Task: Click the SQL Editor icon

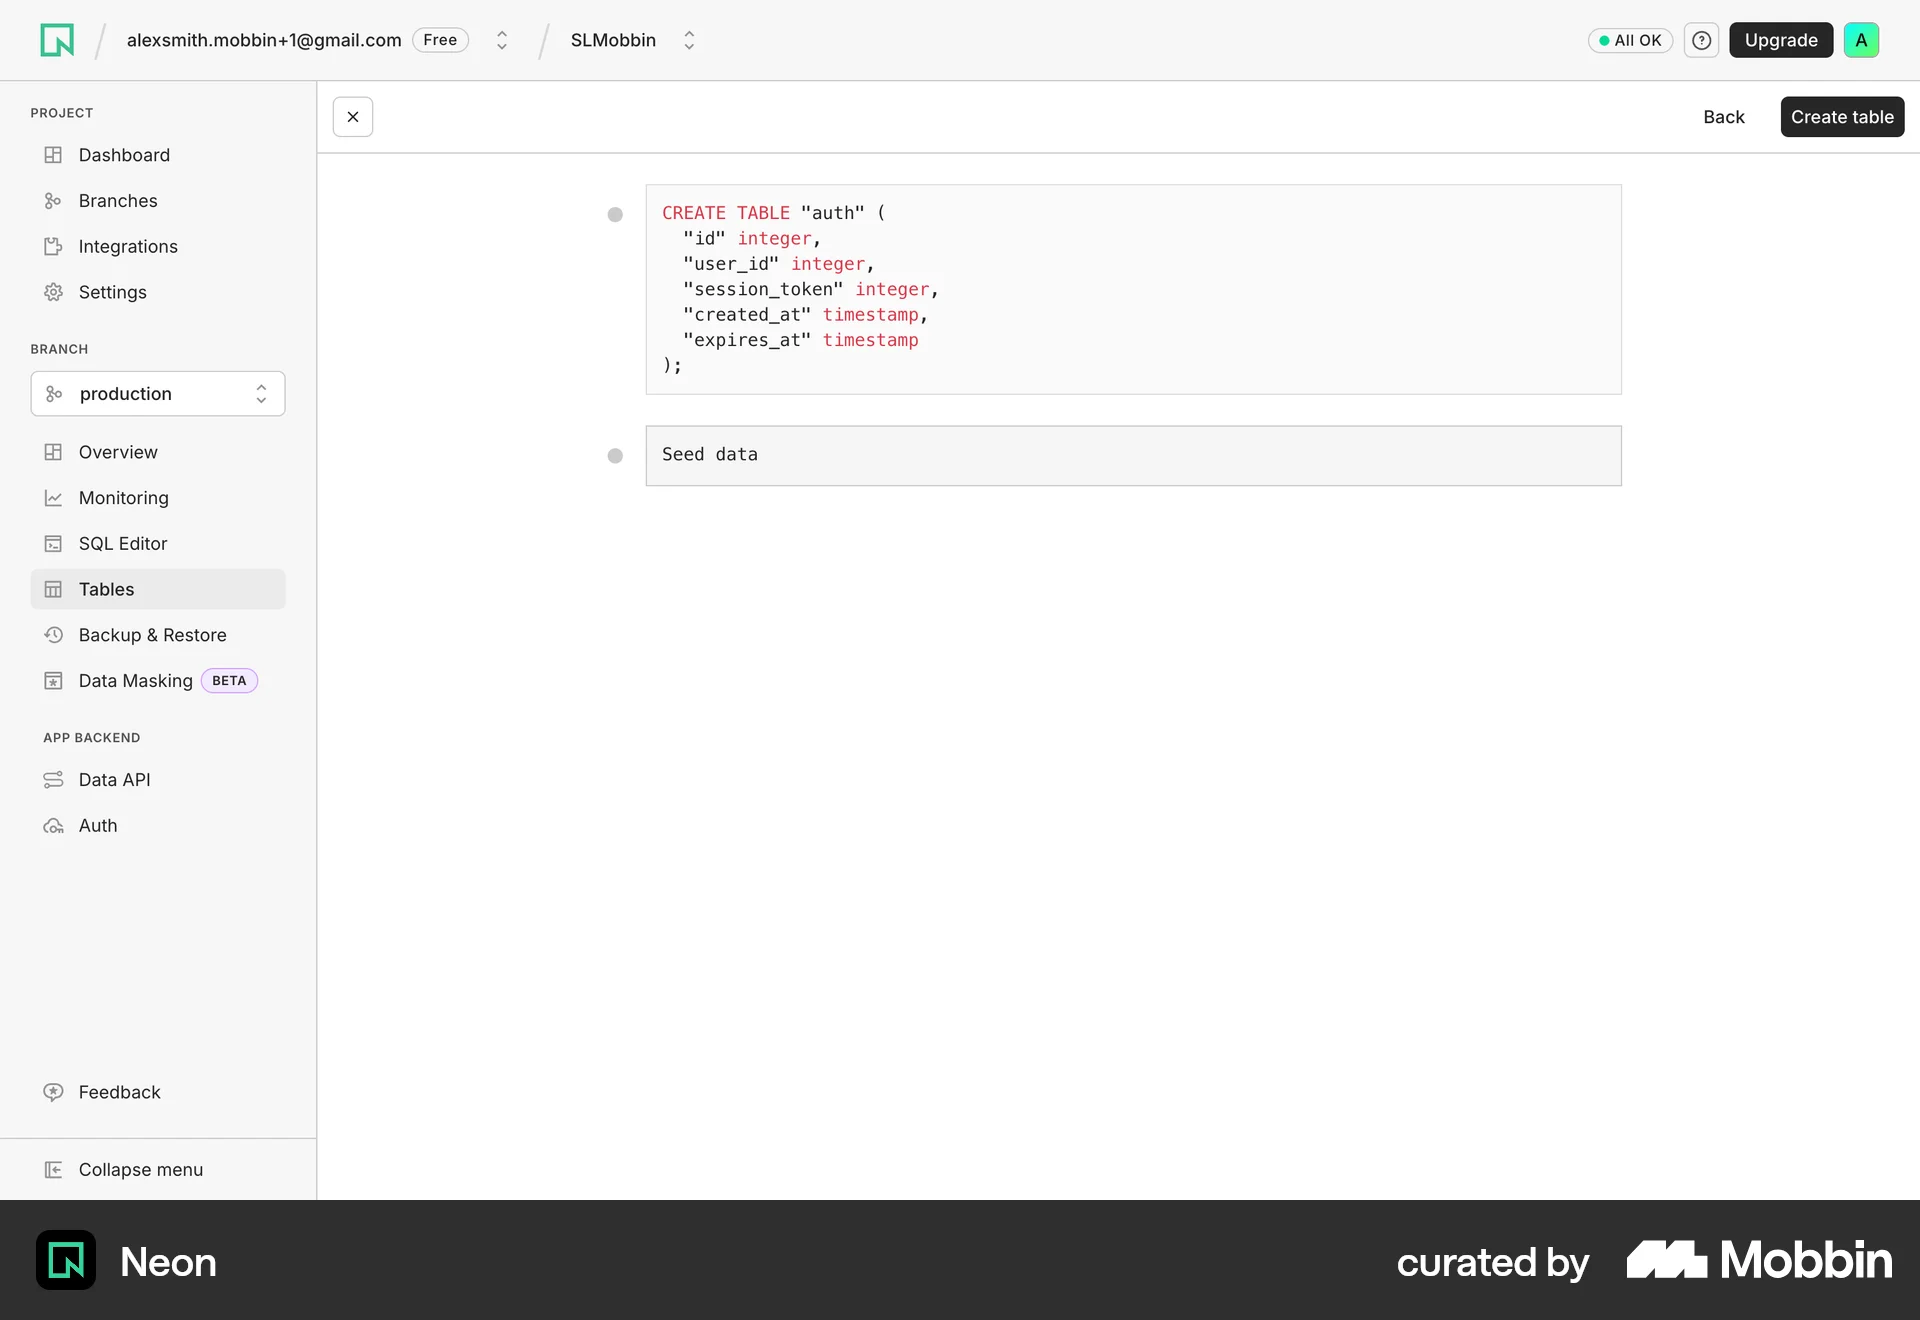Action: (x=53, y=544)
